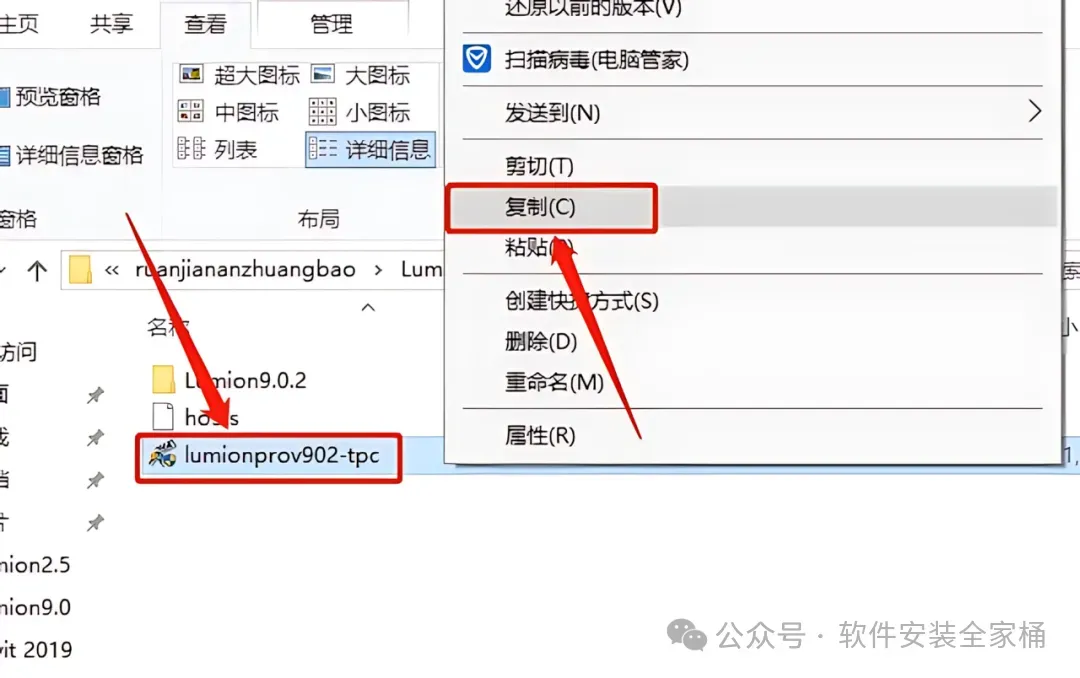Open the View ribbon tab
1080x678 pixels.
pos(205,24)
